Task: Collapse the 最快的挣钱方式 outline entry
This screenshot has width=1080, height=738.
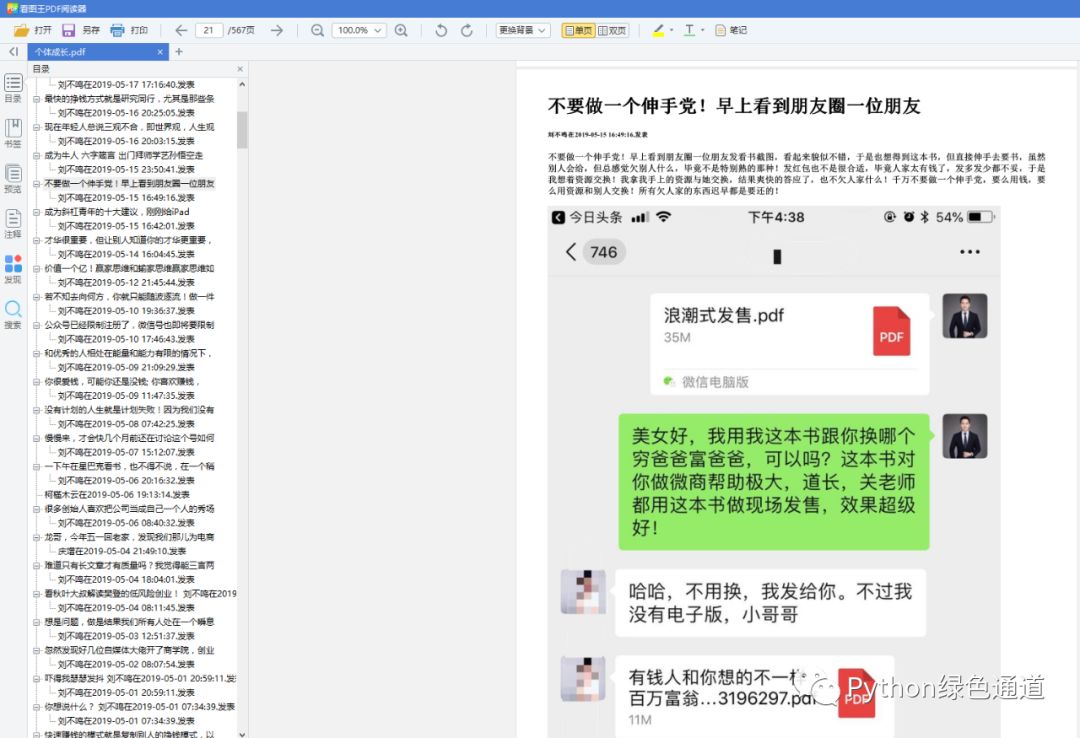Action: [36, 99]
